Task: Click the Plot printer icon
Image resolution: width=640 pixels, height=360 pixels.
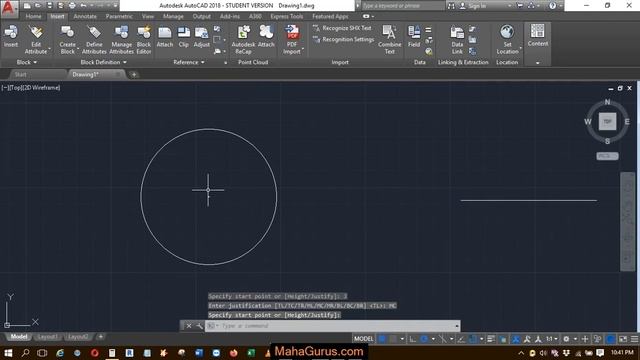Action: tap(72, 6)
